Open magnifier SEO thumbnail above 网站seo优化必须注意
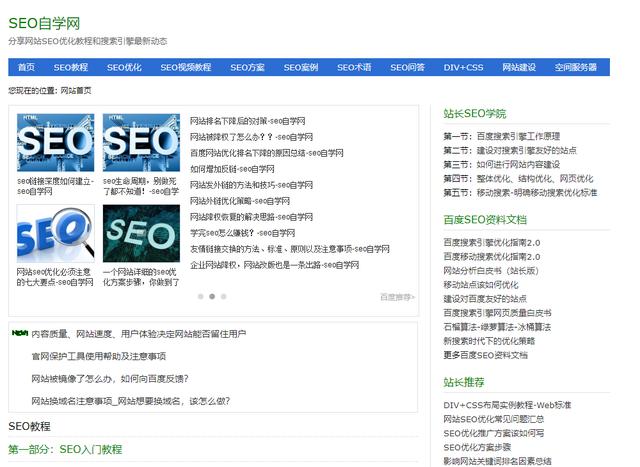 click(x=56, y=233)
